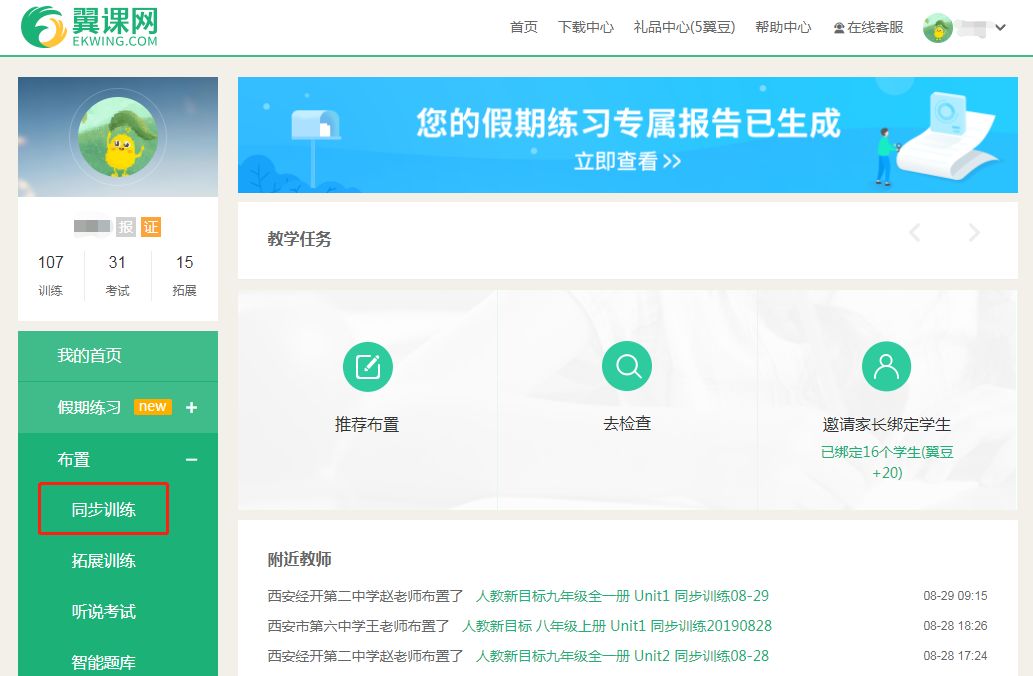The image size is (1033, 676).
Task: Click the right arrow in 教学任务 section
Action: 973,232
